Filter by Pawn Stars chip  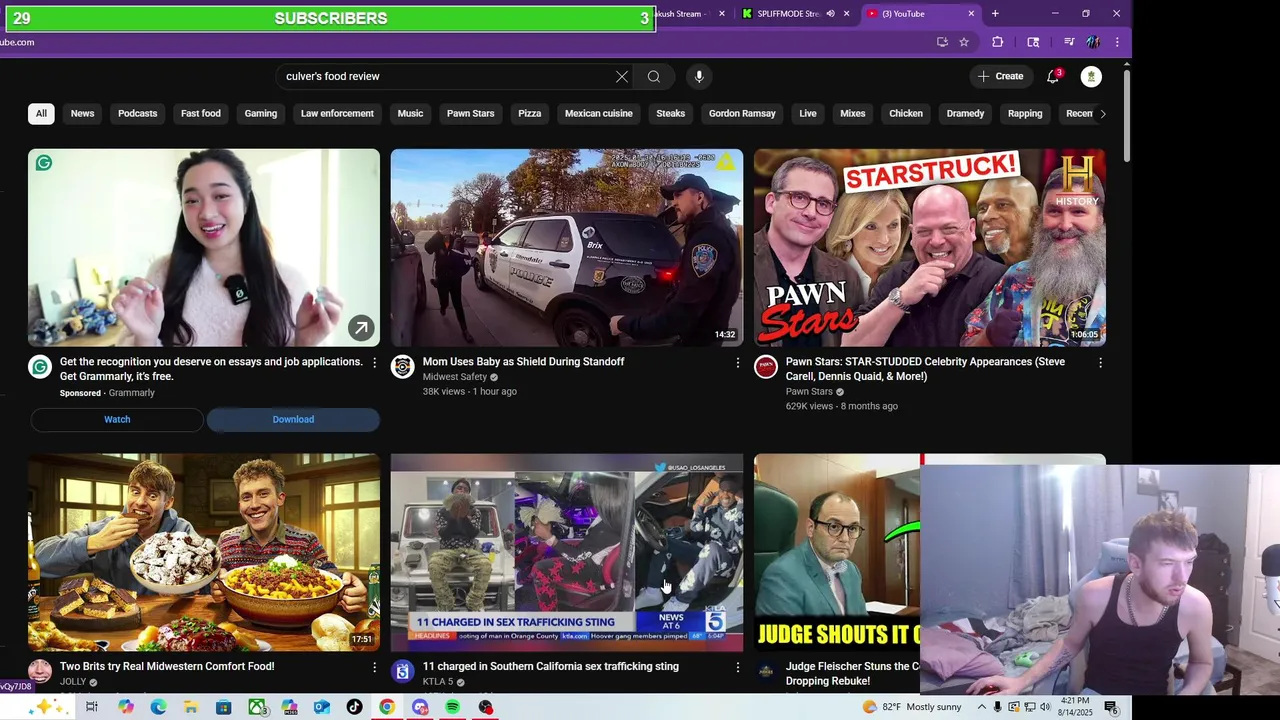tap(470, 114)
